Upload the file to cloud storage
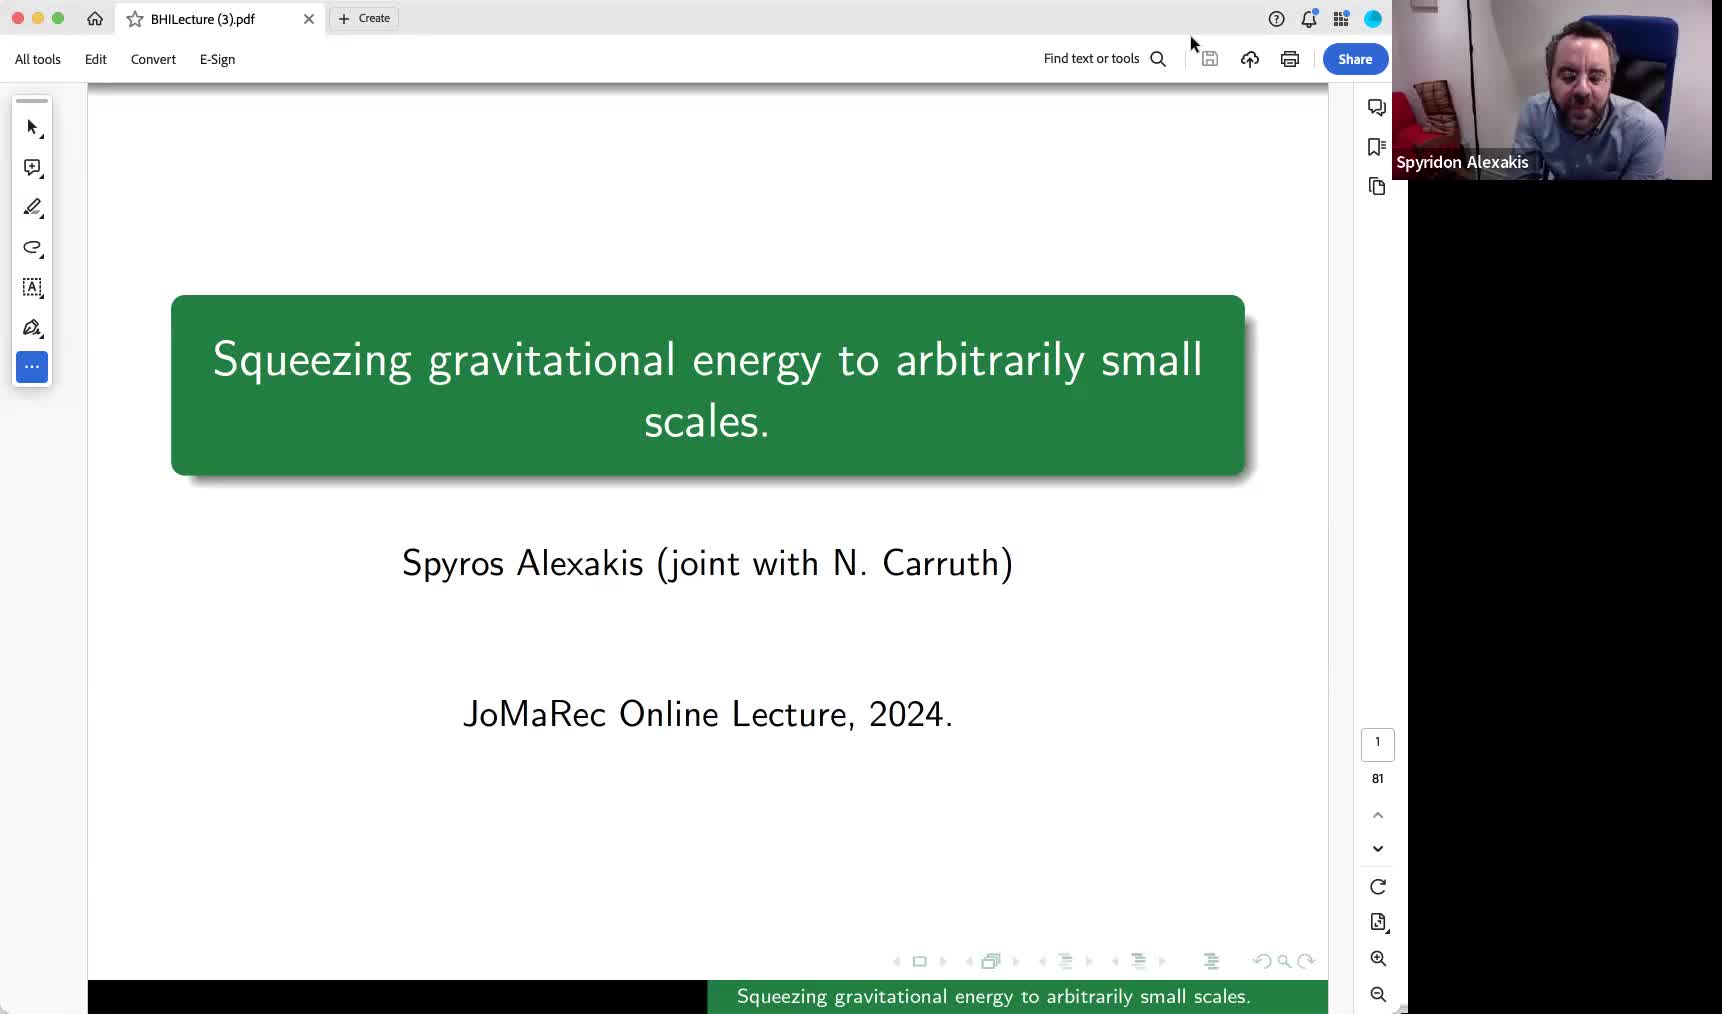This screenshot has height=1014, width=1722. pyautogui.click(x=1249, y=59)
